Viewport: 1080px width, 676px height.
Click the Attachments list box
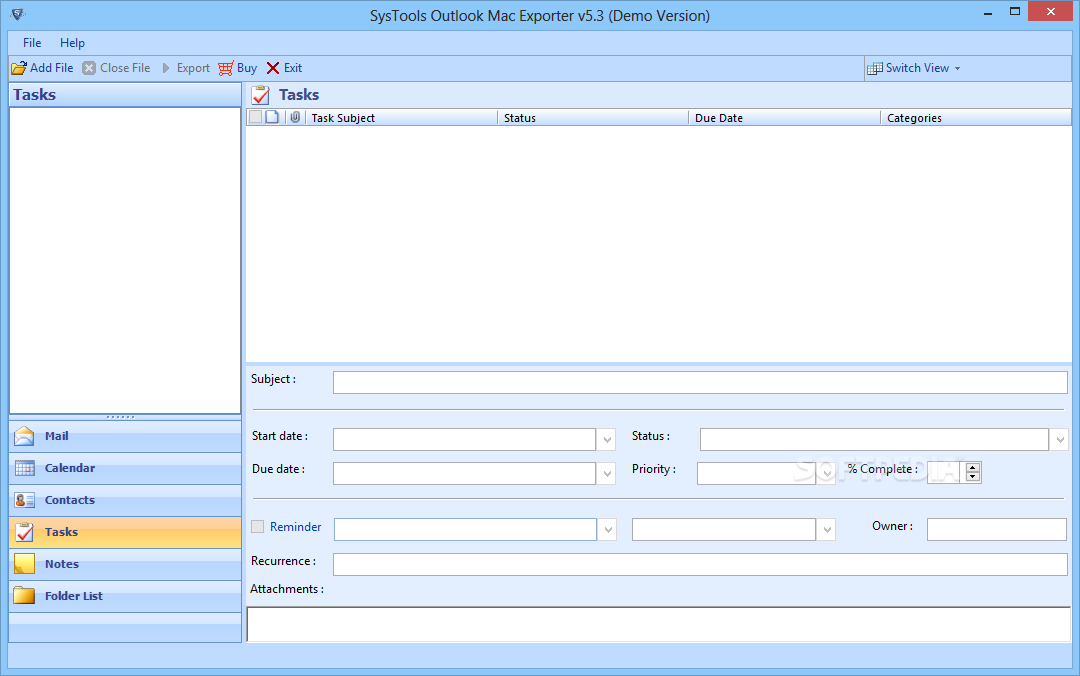[658, 624]
